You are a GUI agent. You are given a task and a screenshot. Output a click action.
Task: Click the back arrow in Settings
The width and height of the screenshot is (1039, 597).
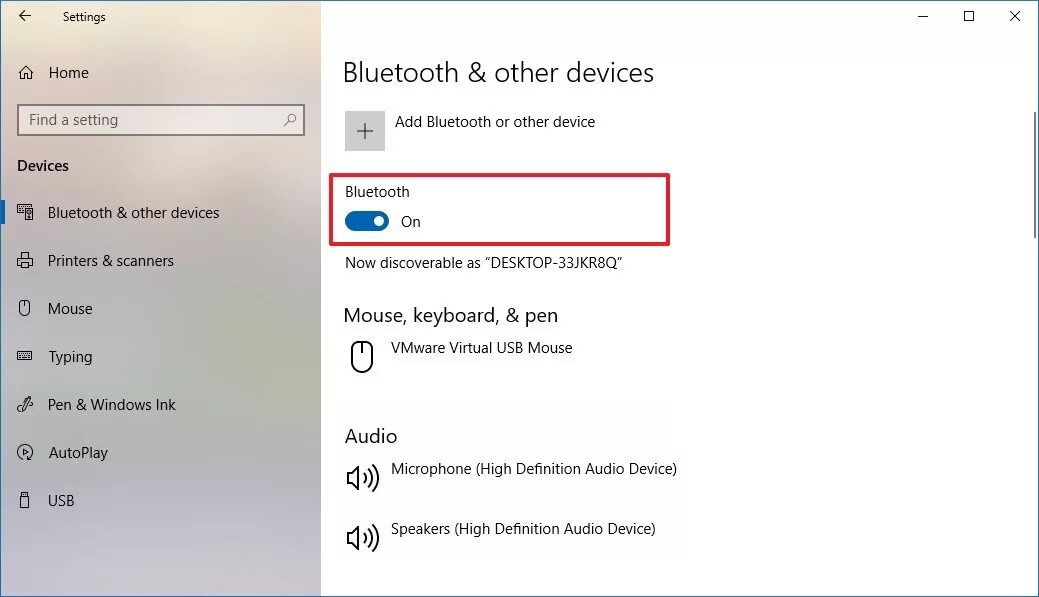[25, 16]
